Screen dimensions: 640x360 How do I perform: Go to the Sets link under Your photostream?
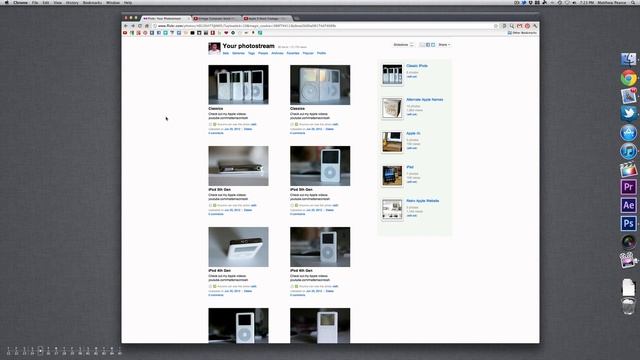click(x=226, y=53)
